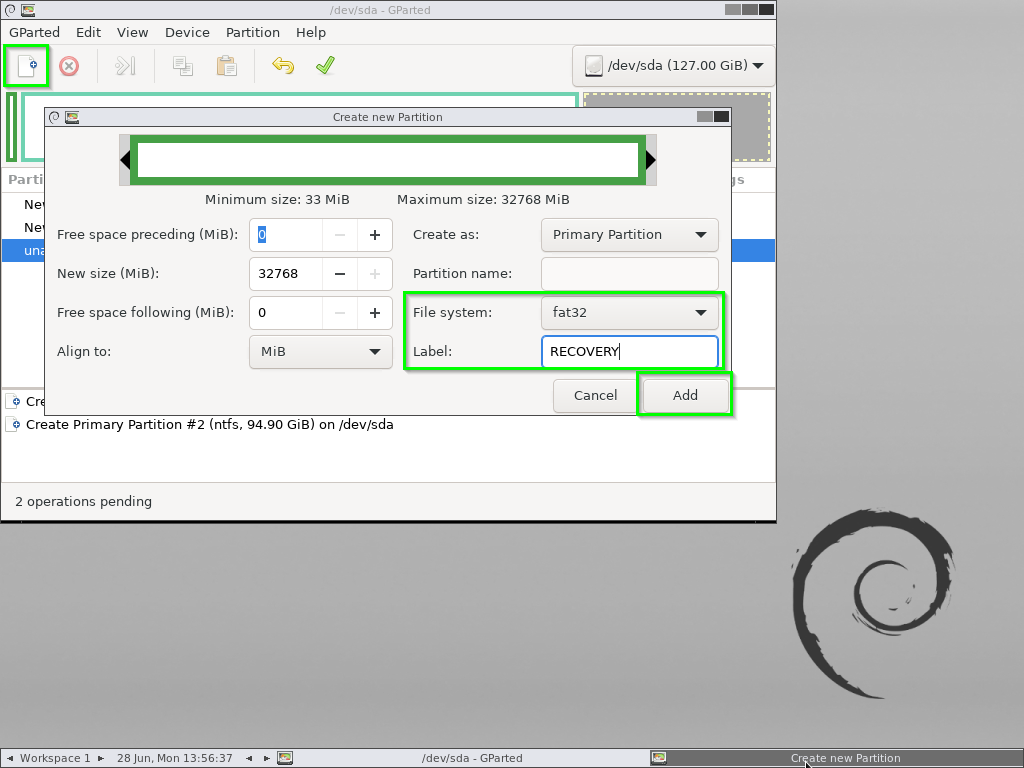Viewport: 1024px width, 768px height.
Task: Click the Delete partition toolbar icon
Action: [x=69, y=65]
